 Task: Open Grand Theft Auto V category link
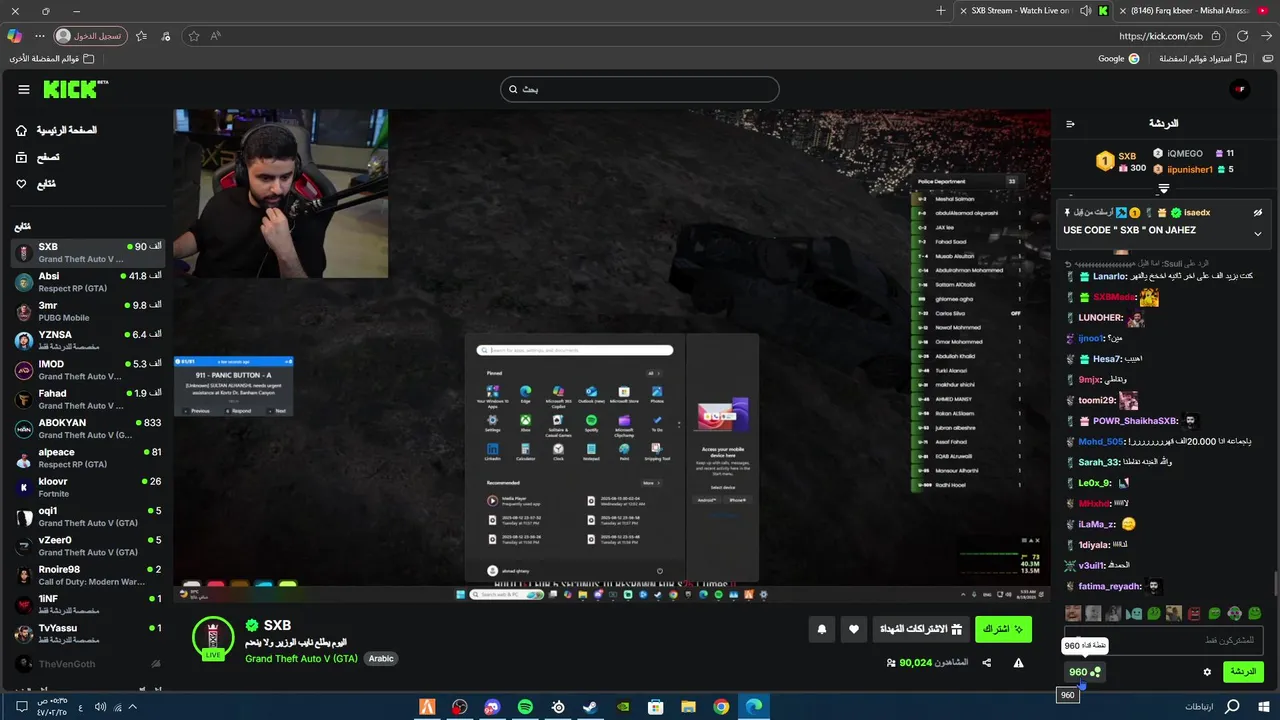pos(301,659)
